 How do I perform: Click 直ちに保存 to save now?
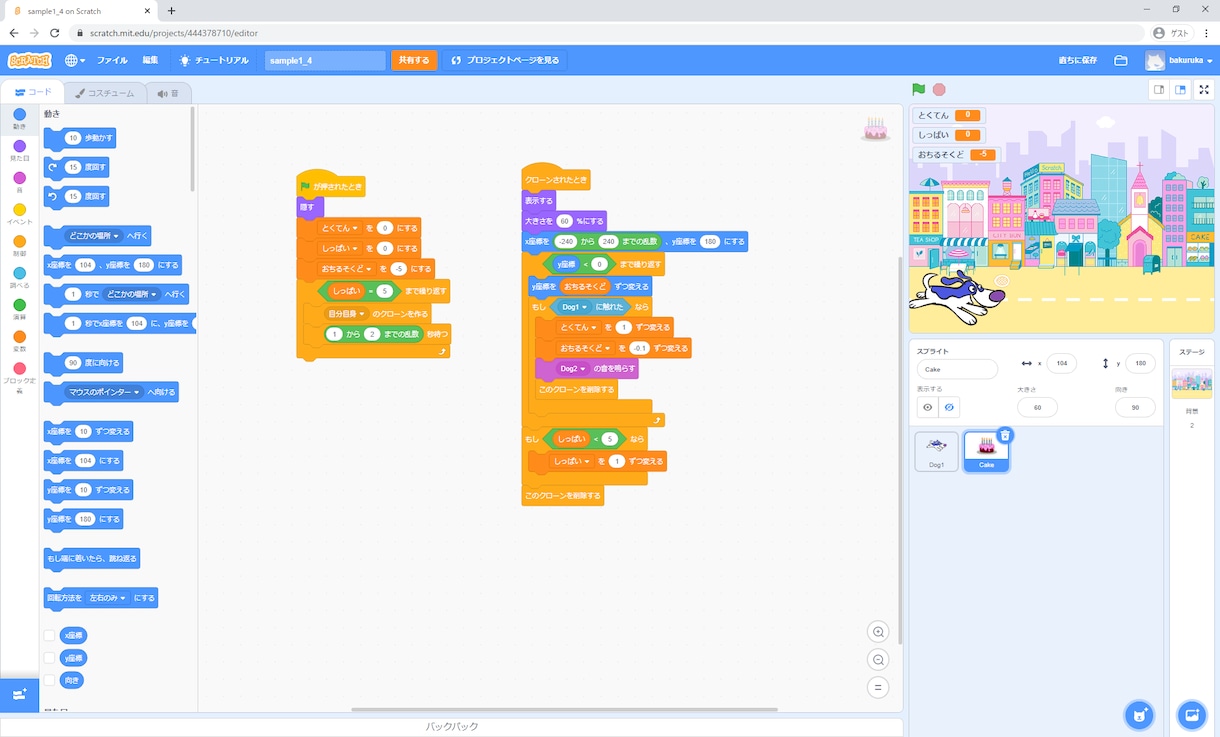(x=1078, y=60)
